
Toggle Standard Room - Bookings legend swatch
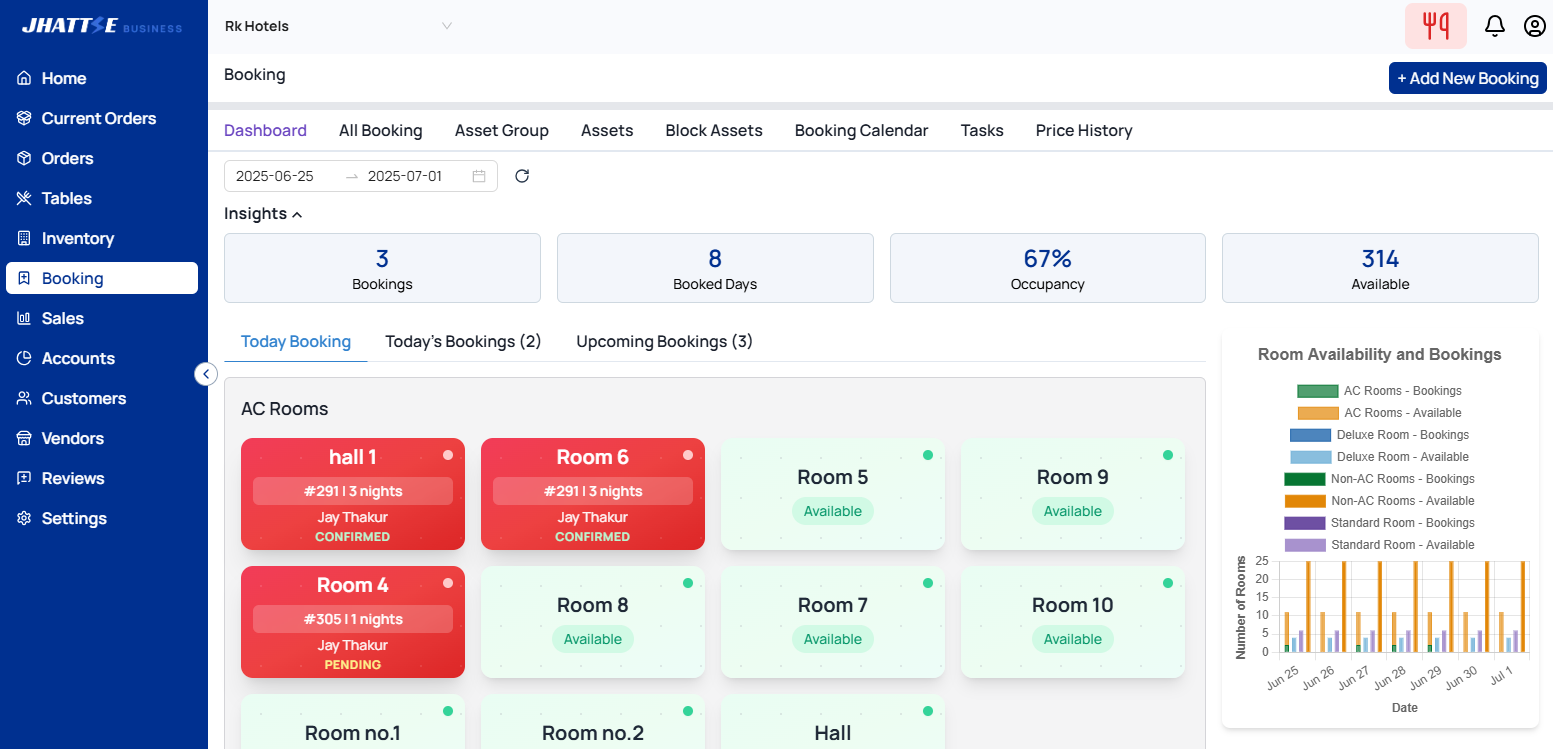click(x=1304, y=523)
